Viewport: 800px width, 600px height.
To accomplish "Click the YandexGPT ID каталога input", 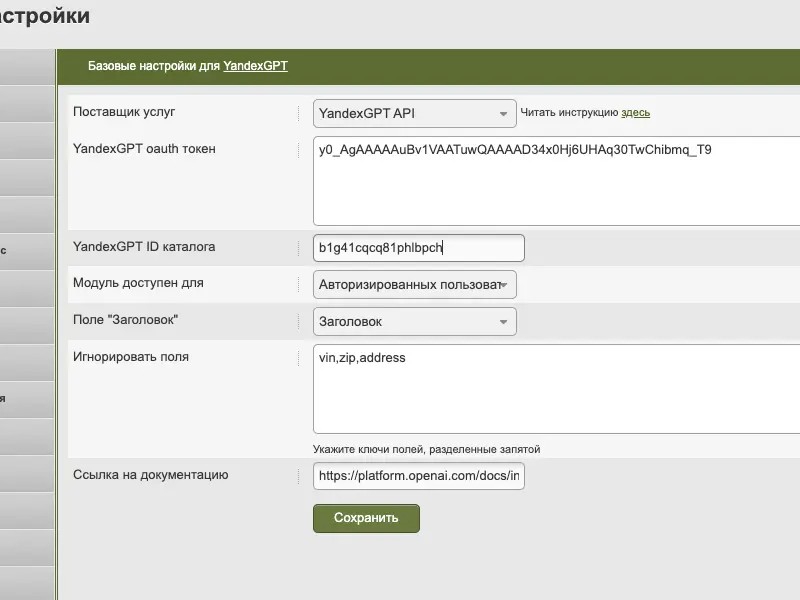I will [418, 248].
